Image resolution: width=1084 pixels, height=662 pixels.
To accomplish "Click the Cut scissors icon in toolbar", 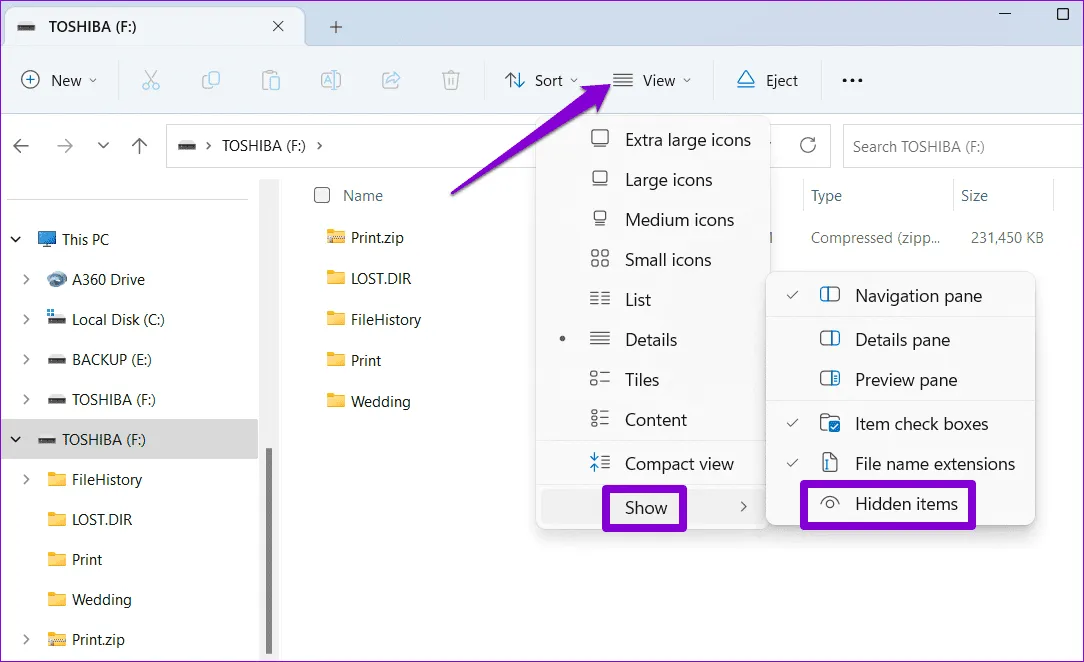I will [x=151, y=80].
